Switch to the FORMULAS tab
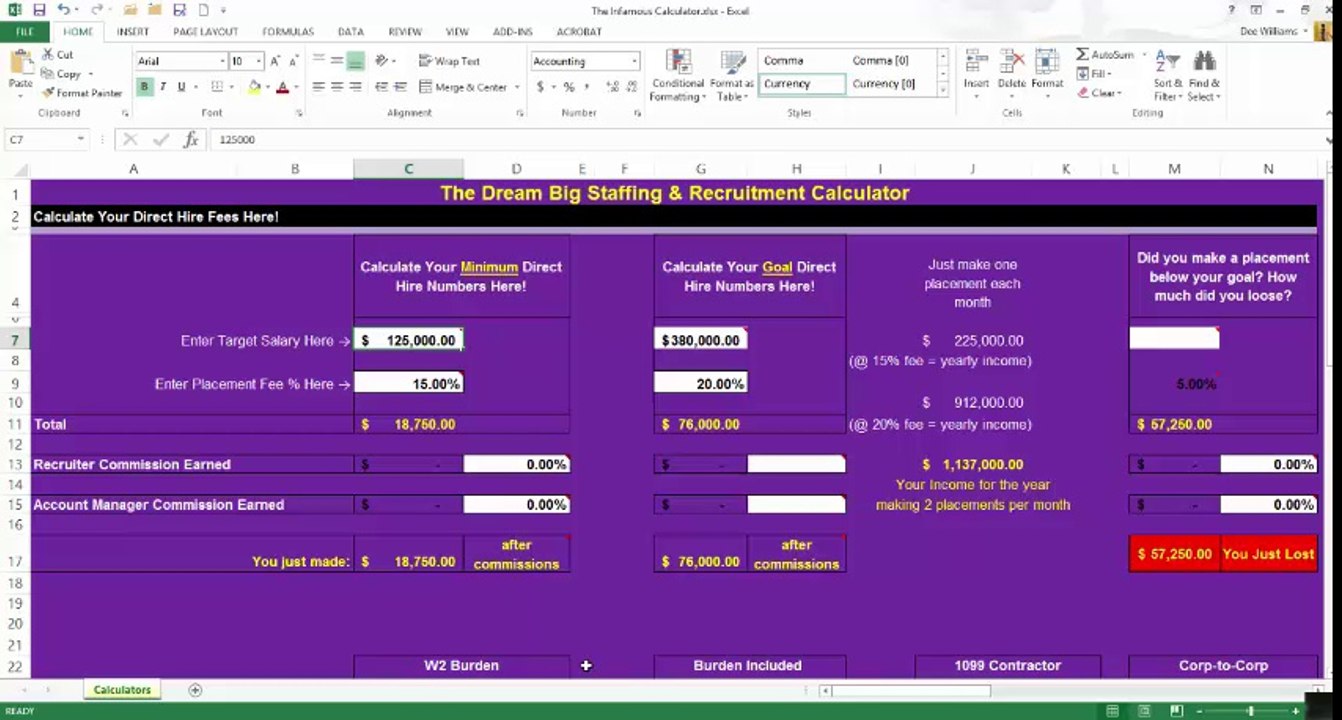 coord(288,32)
